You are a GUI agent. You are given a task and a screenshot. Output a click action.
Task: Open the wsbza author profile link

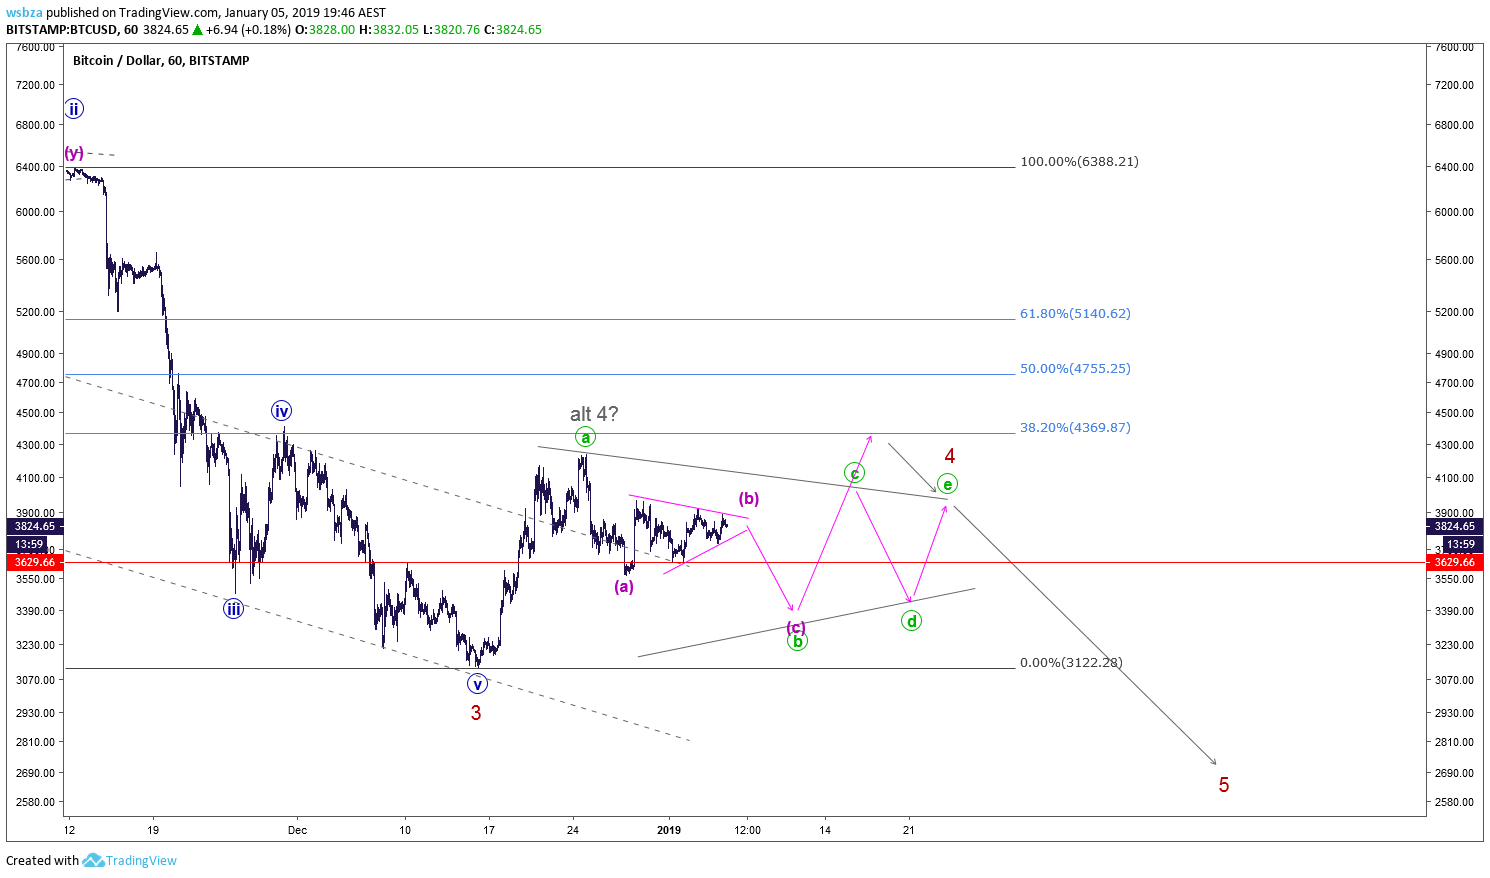tap(24, 12)
